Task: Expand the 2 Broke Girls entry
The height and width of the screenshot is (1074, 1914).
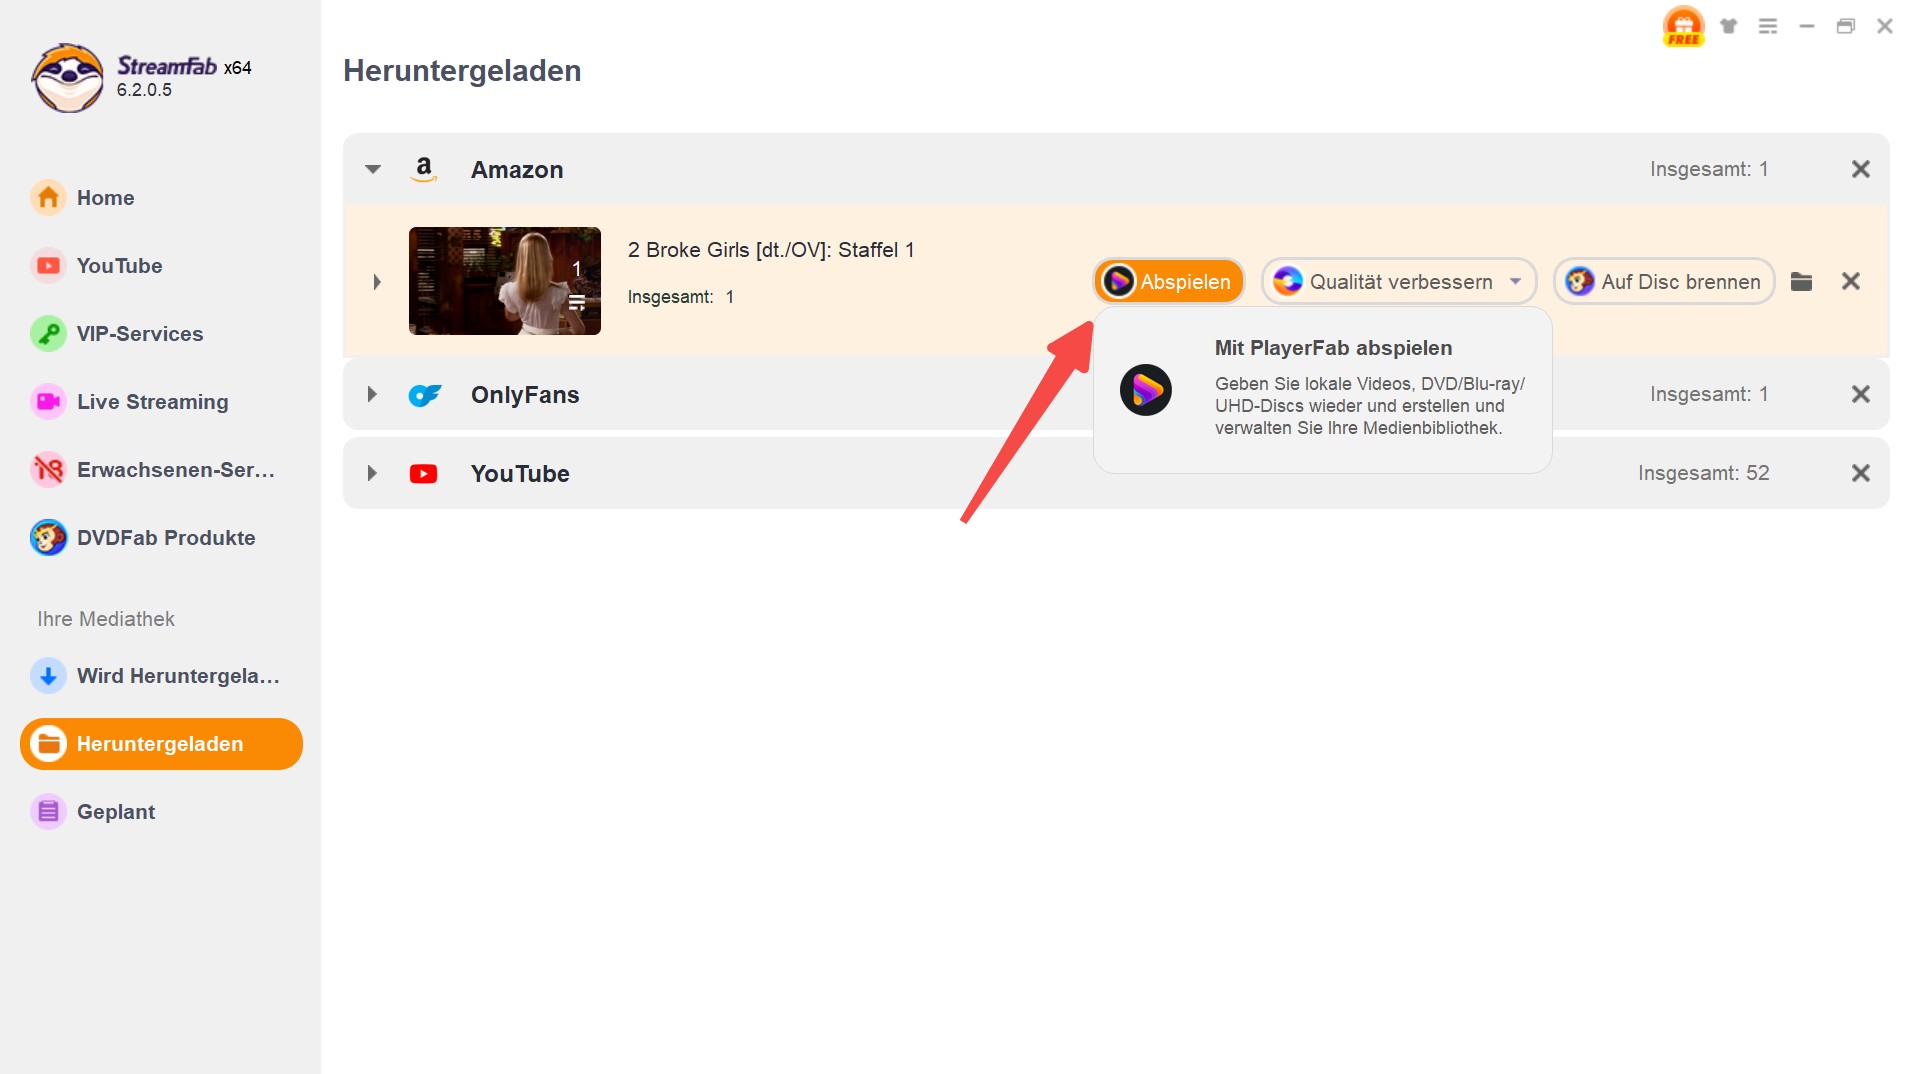Action: click(377, 282)
